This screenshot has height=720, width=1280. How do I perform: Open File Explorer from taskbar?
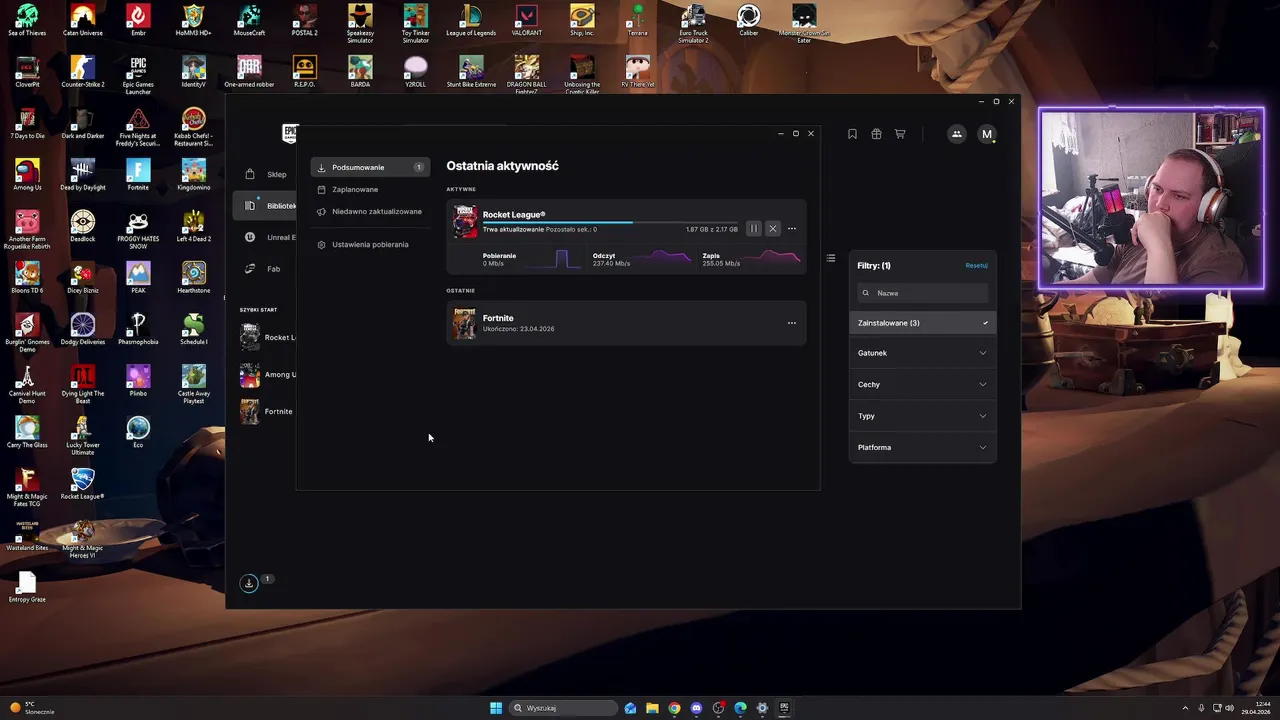[652, 708]
